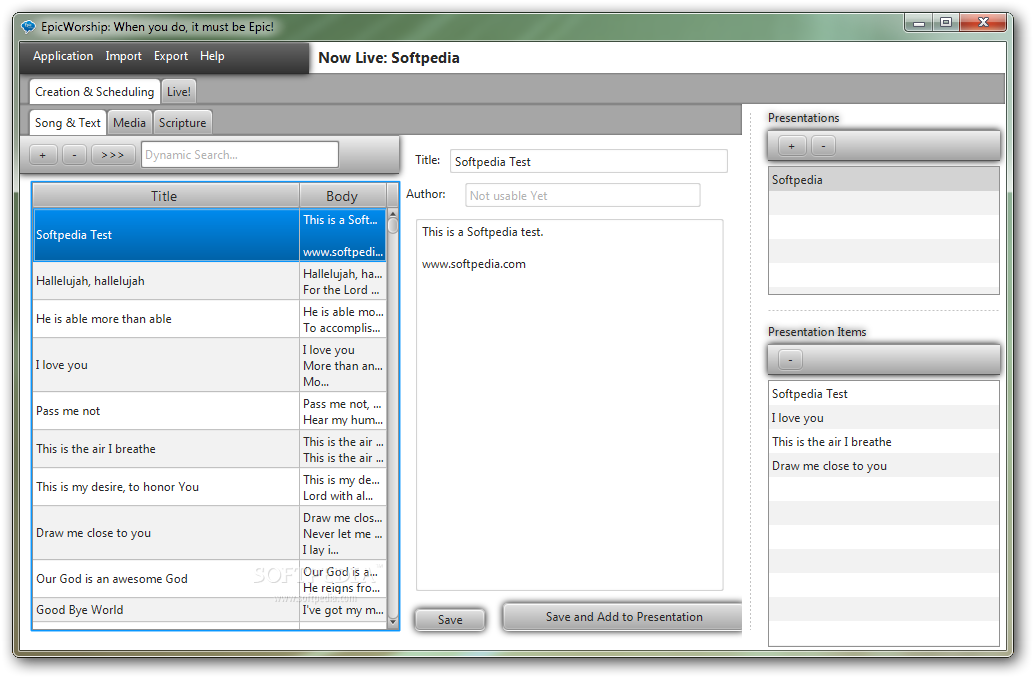Select song Hallelujah, hallelujah
Viewport: 1034px width, 678px height.
[x=209, y=281]
